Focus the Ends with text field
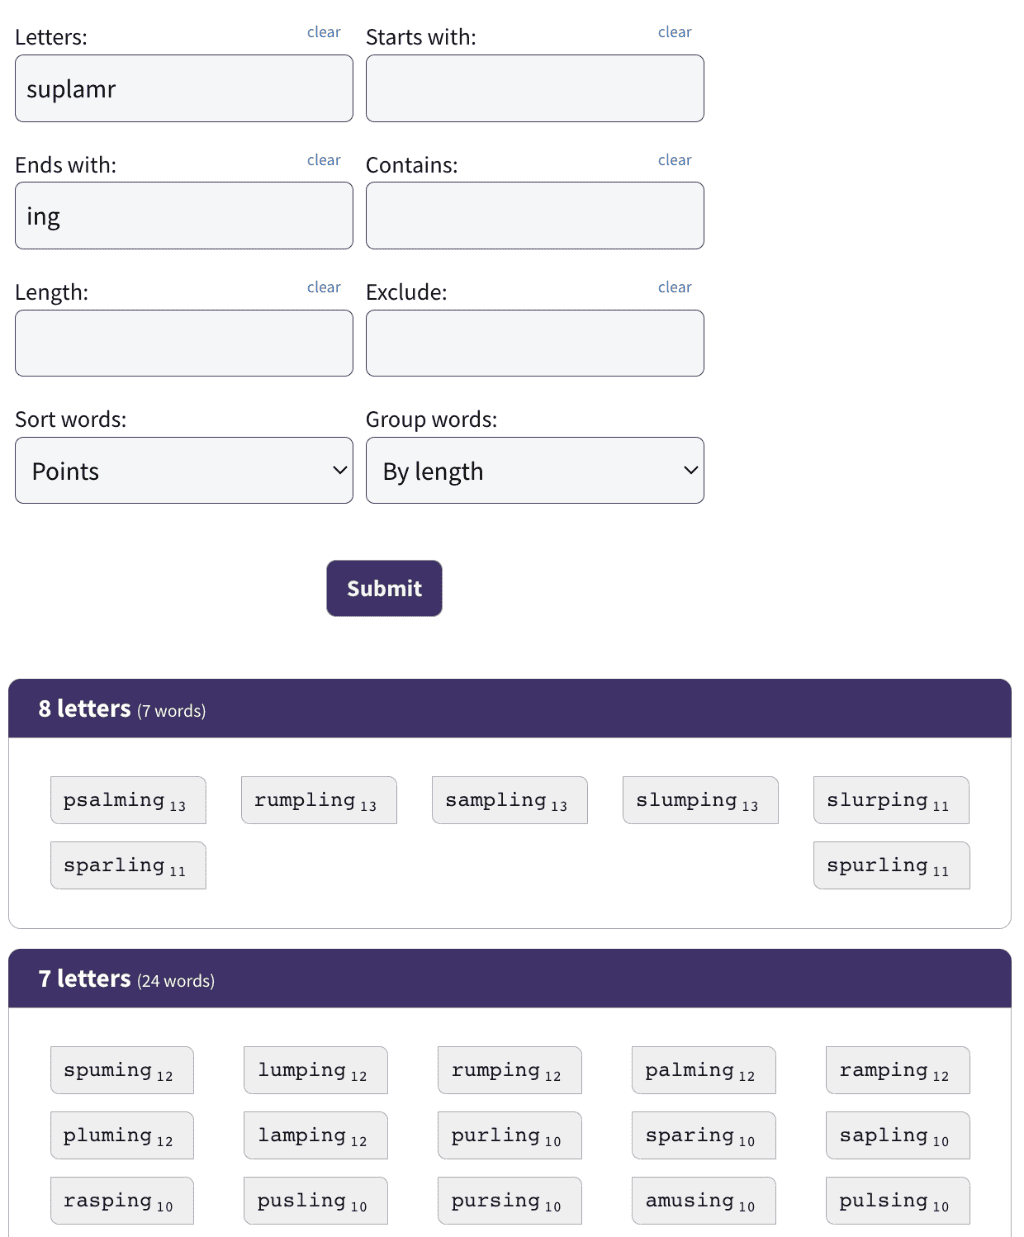 point(184,216)
